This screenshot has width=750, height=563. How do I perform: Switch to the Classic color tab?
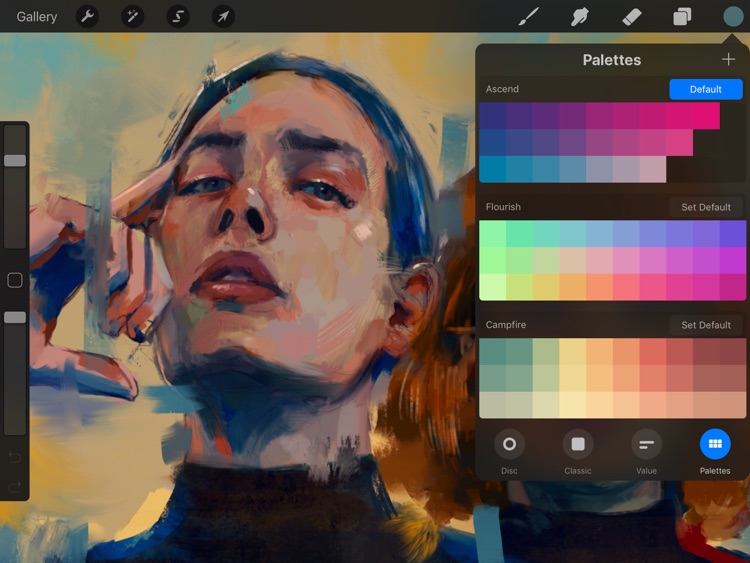[x=577, y=444]
